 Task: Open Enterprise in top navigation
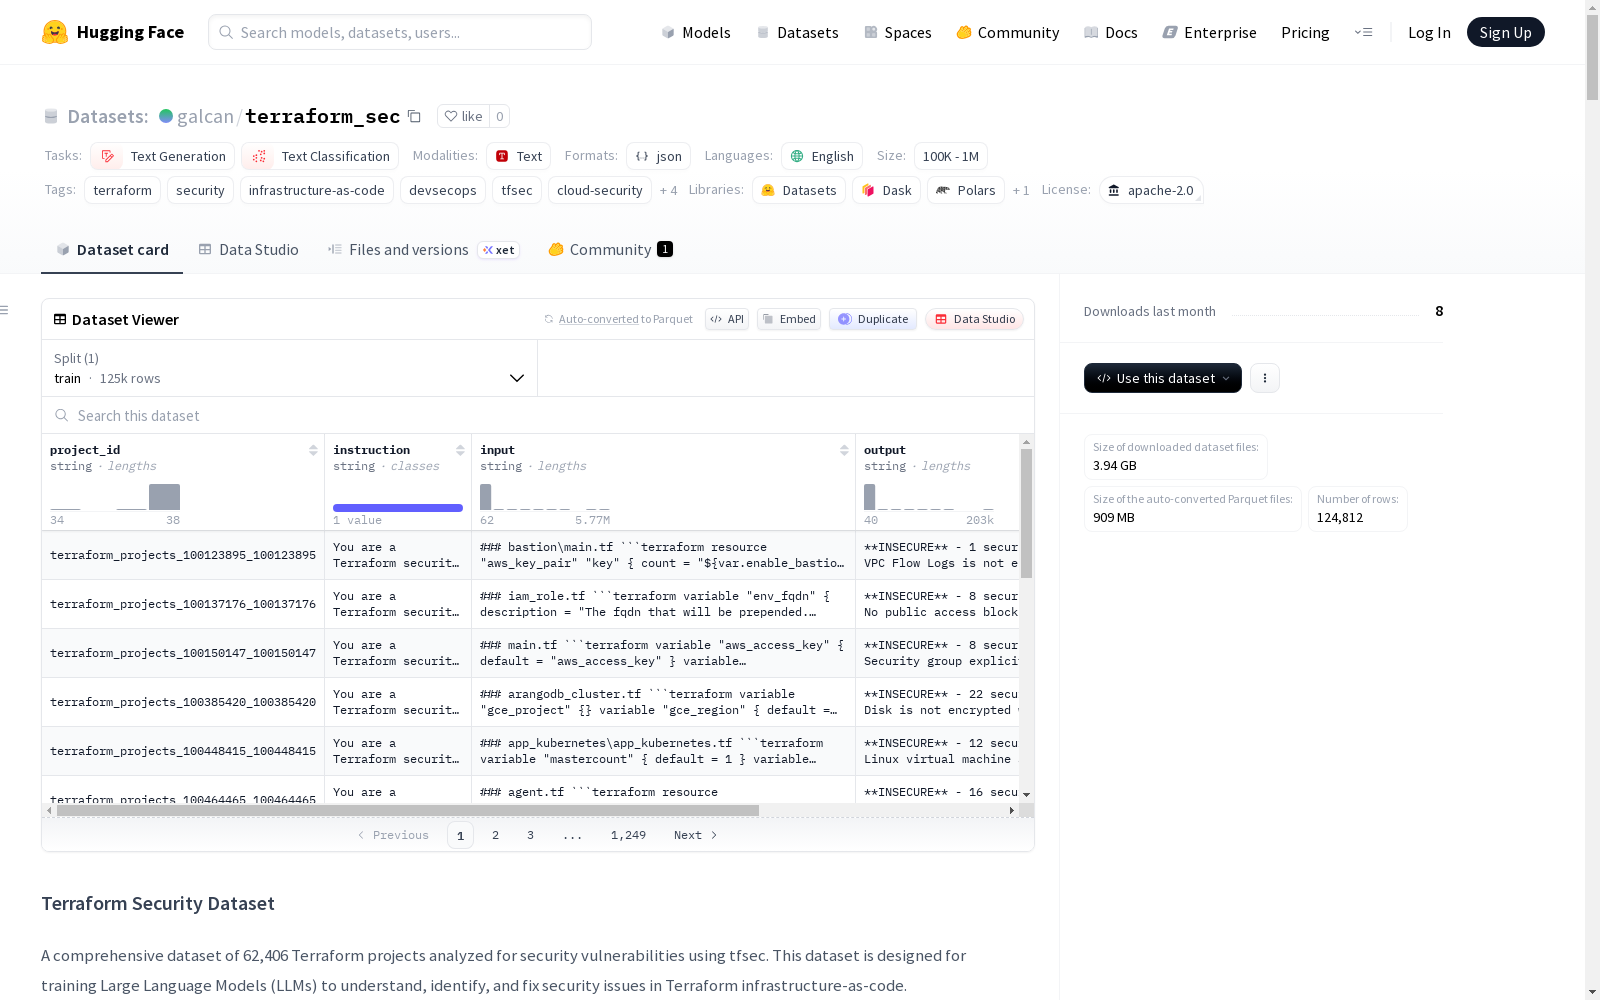(x=1210, y=32)
